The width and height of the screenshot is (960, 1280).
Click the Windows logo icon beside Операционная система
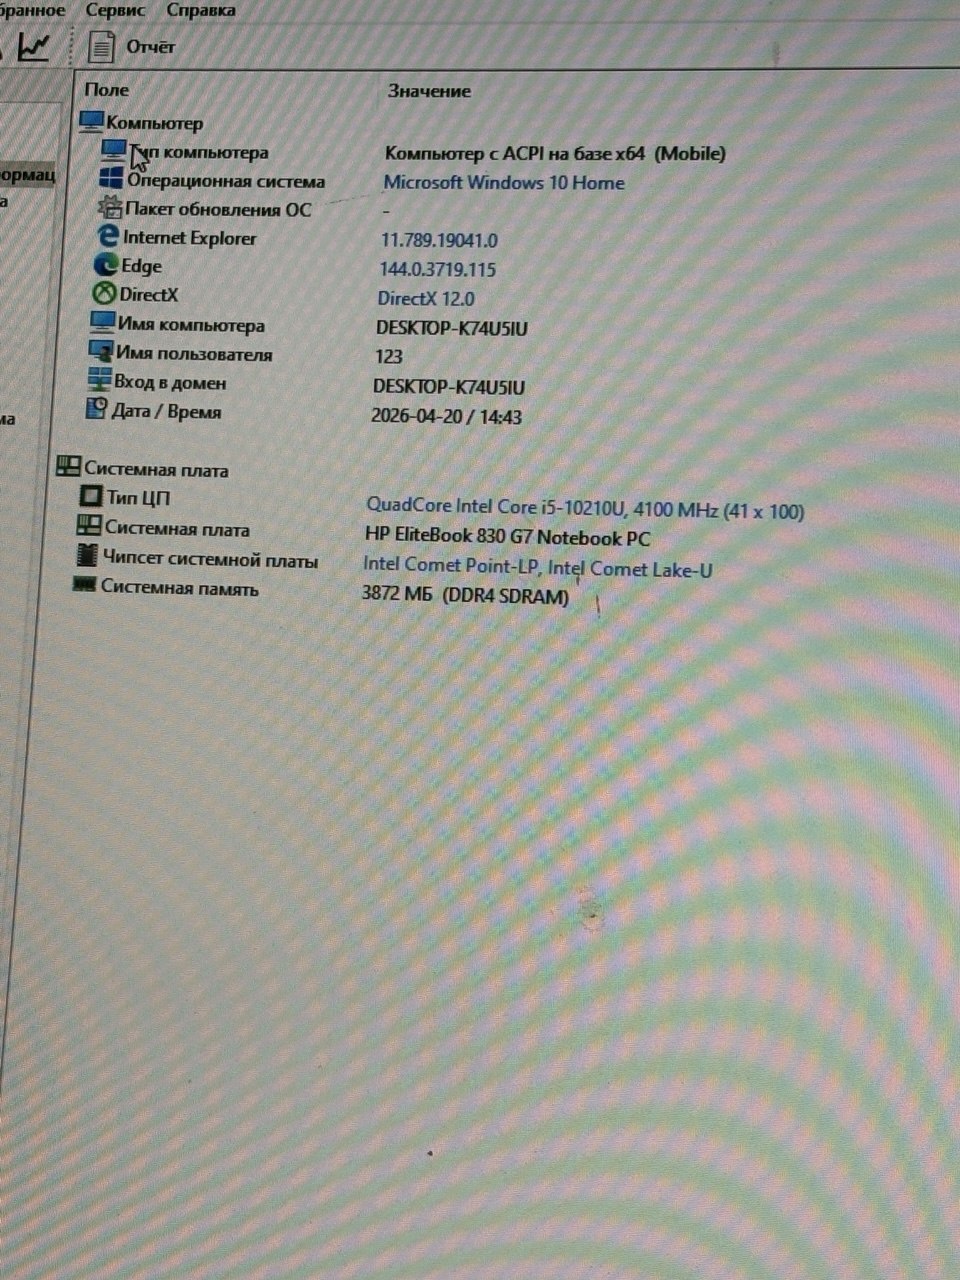pos(111,179)
